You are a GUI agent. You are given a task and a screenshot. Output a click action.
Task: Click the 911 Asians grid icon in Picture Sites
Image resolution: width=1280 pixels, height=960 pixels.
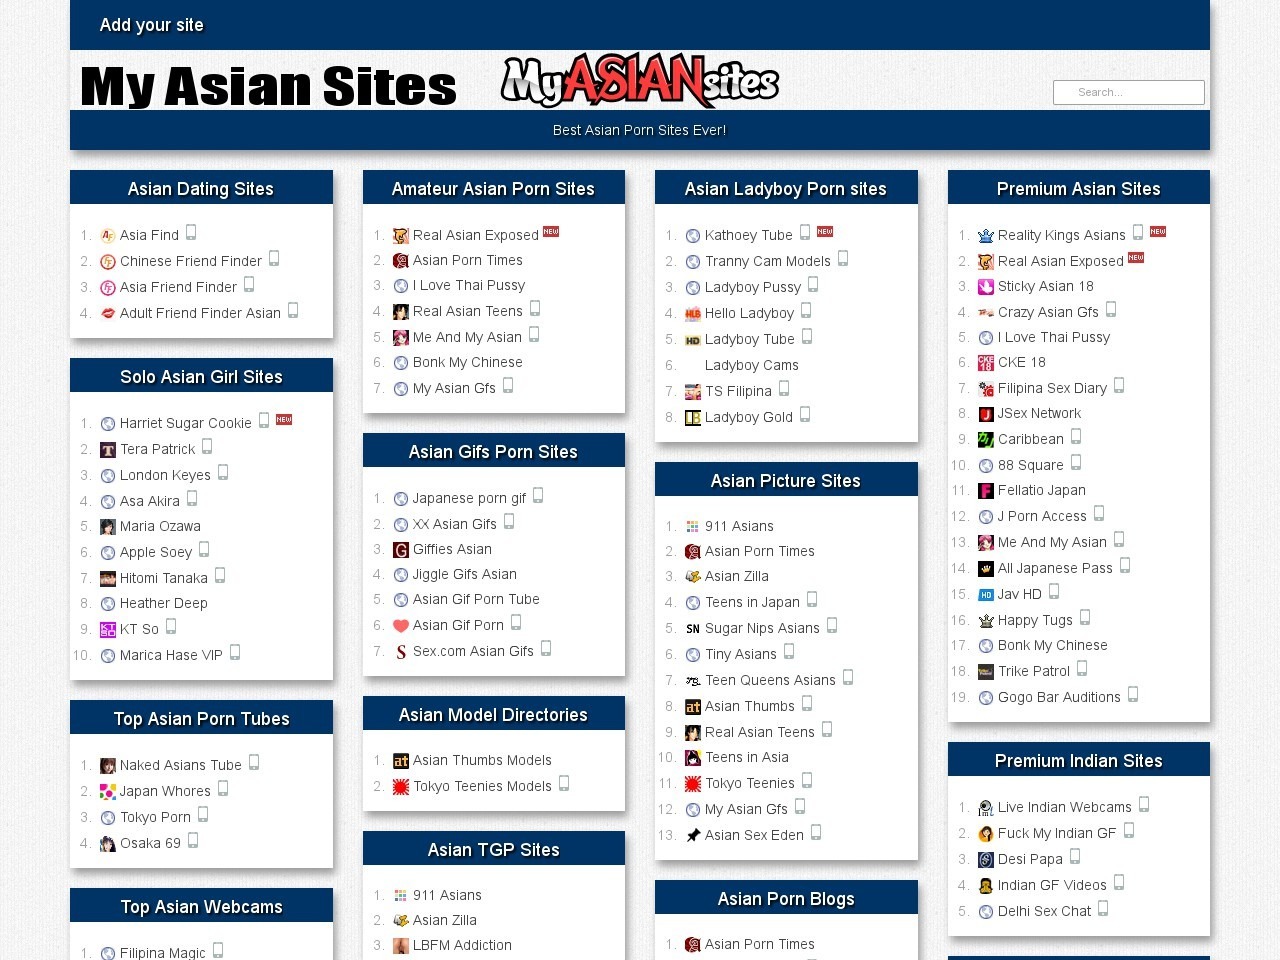tap(693, 527)
